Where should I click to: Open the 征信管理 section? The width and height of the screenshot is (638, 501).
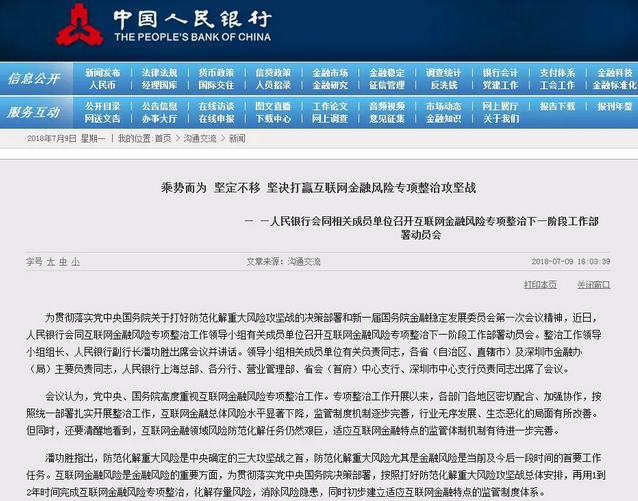[387, 85]
